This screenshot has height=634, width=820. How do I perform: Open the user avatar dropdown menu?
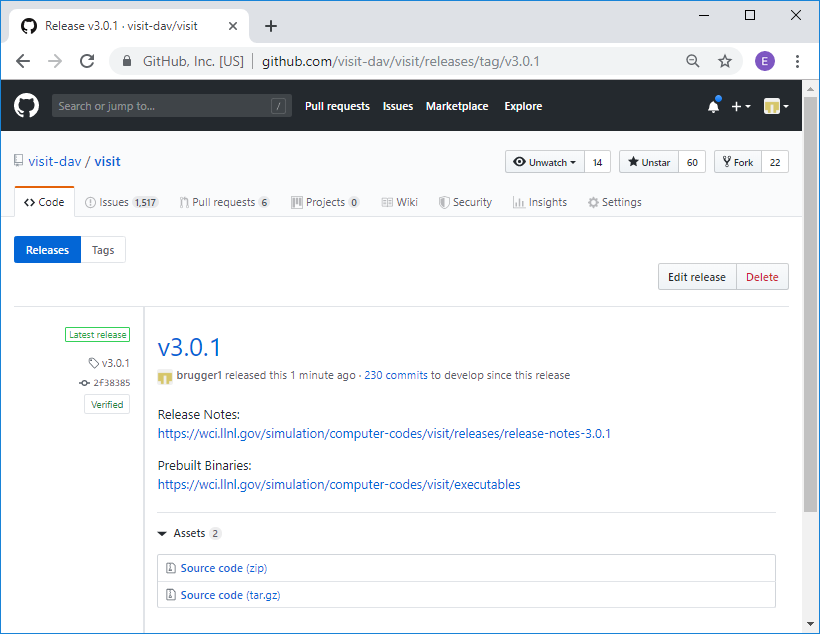click(x=776, y=106)
